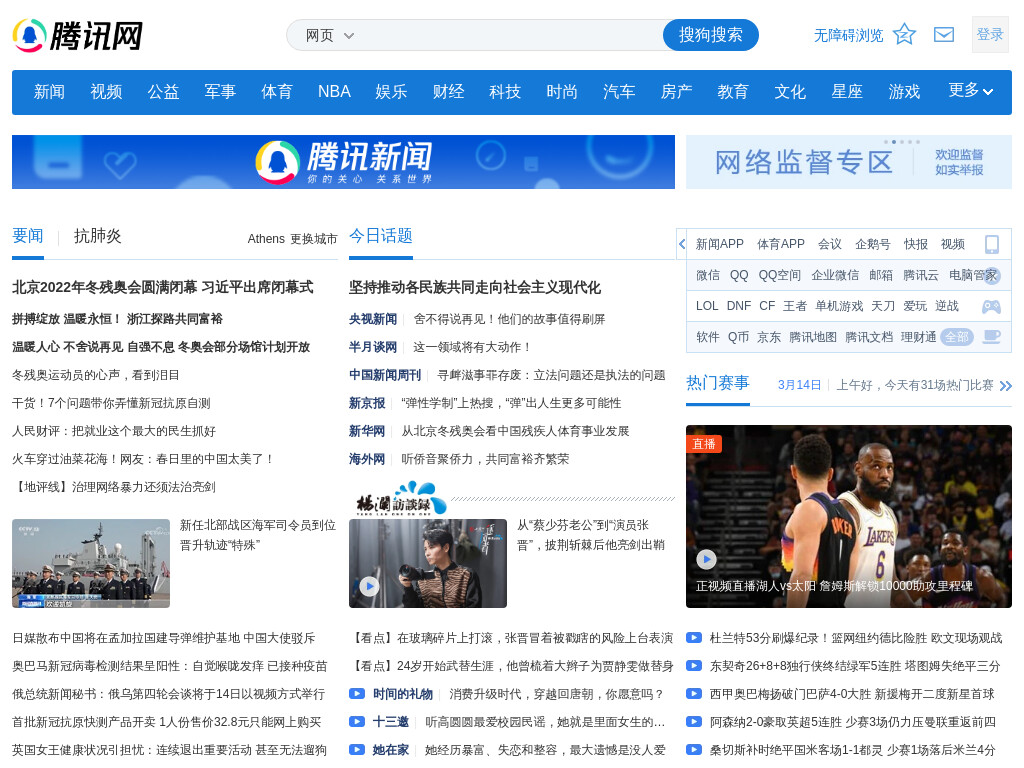1024x768 pixels.
Task: Open the navy commander news thumbnail
Action: tap(91, 564)
